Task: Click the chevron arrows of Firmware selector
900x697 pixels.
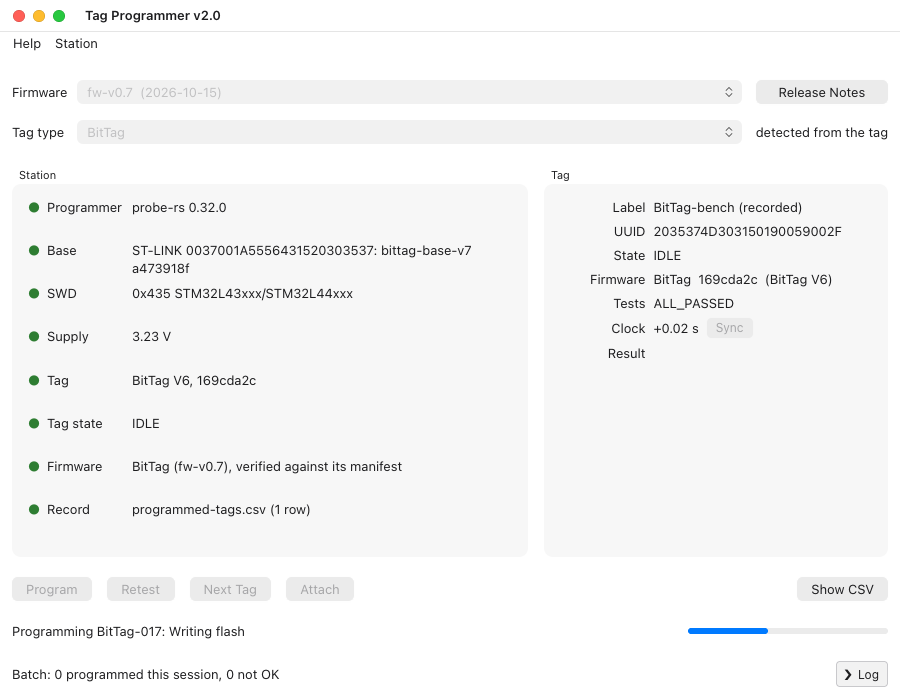Action: (x=728, y=92)
